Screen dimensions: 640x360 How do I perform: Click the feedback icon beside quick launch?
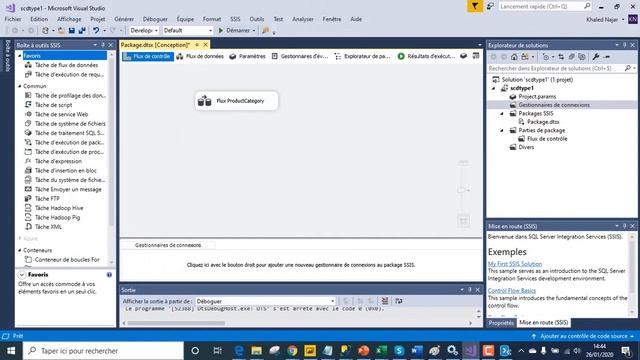[490, 6]
